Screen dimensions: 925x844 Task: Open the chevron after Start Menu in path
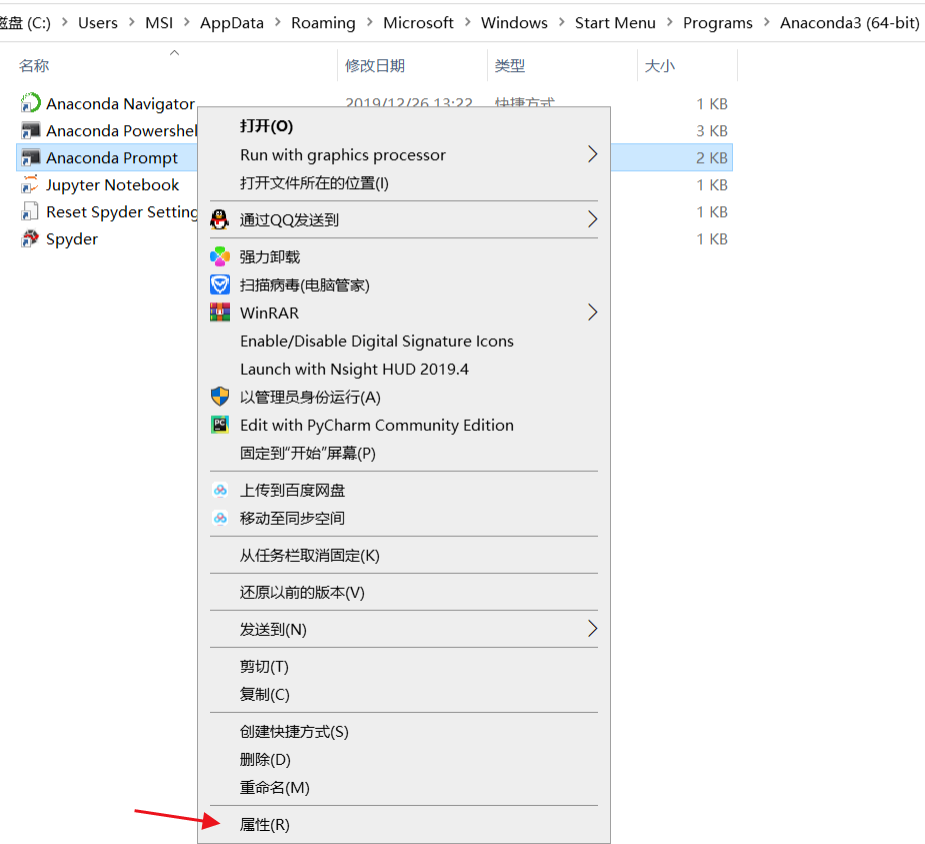670,22
